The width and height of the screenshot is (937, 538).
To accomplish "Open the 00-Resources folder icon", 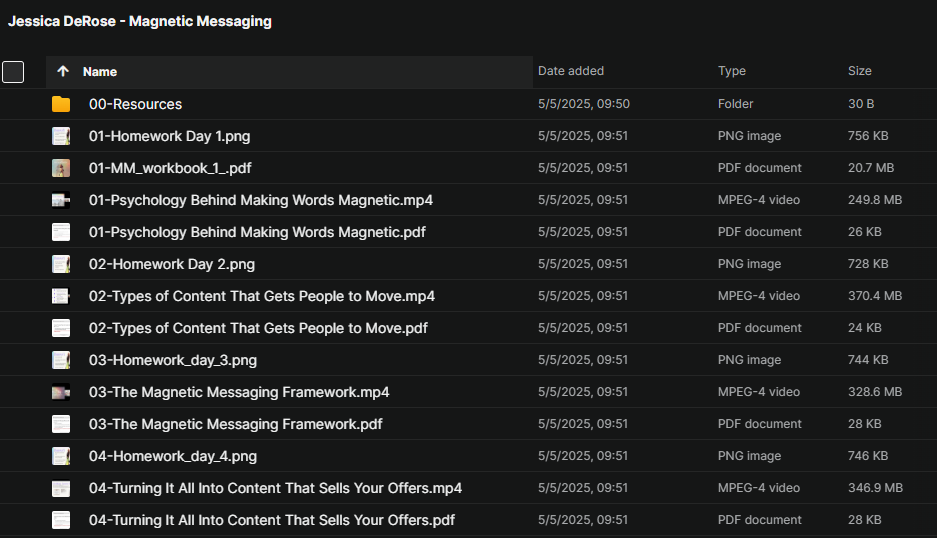I will tap(61, 104).
